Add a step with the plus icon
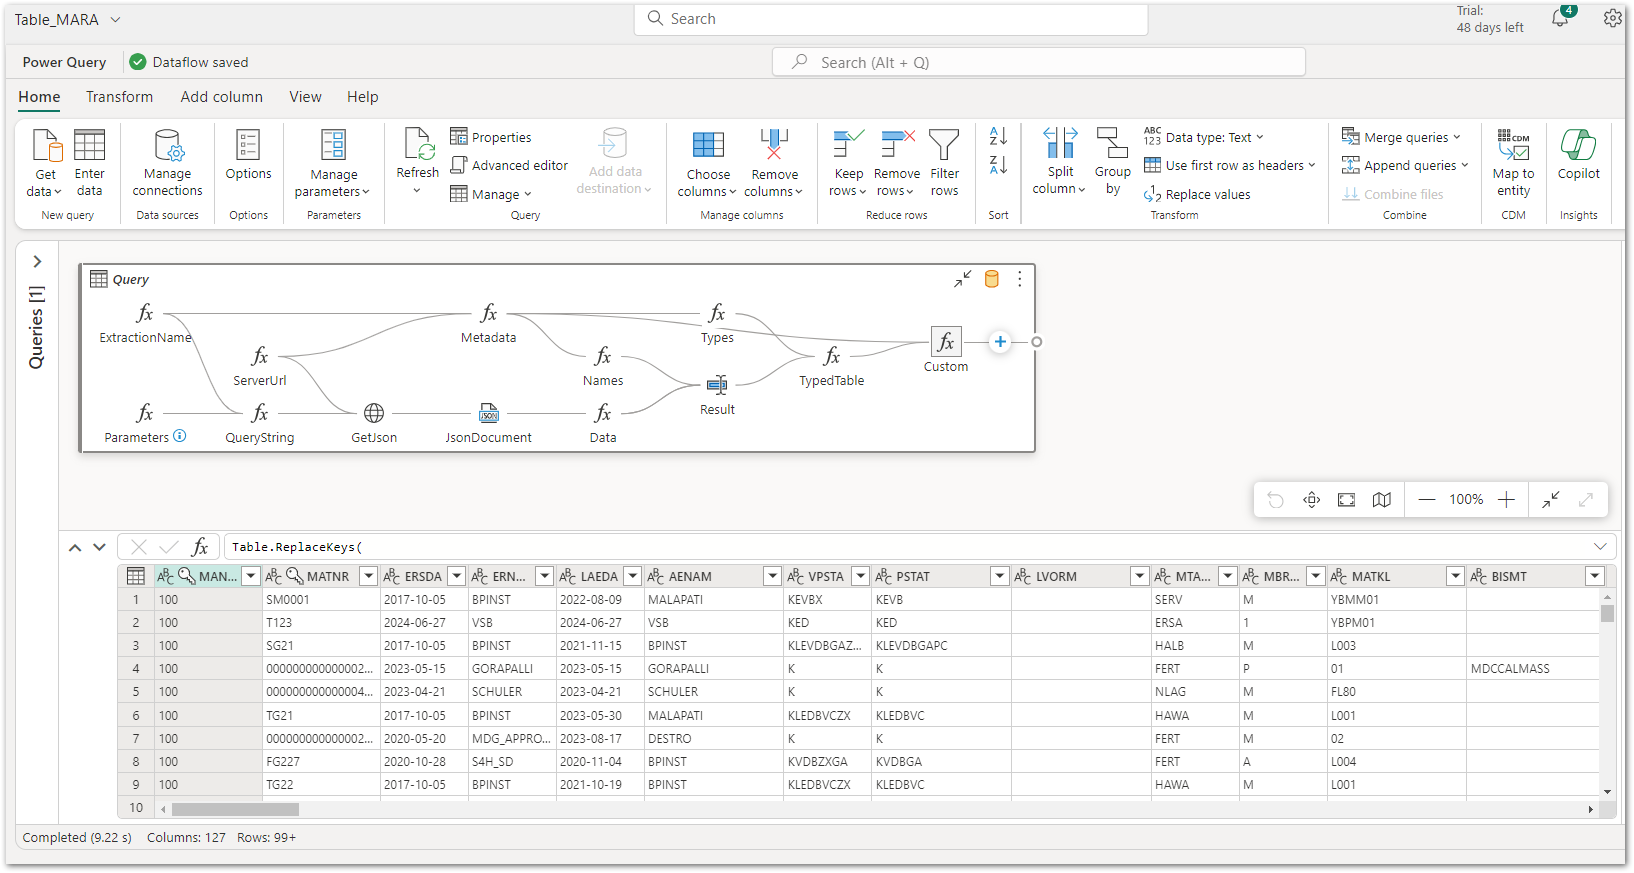1634x873 pixels. (1000, 342)
